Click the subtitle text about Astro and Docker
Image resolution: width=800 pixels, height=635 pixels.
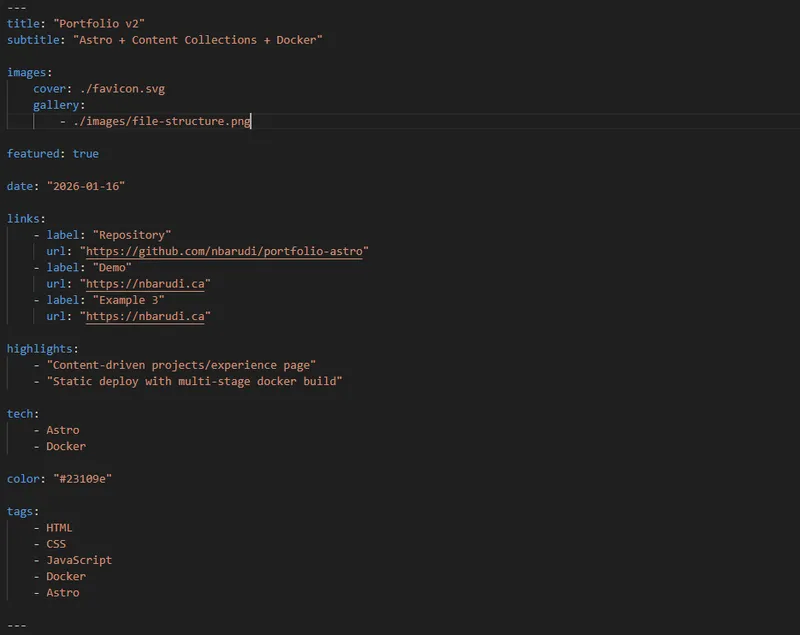180,39
